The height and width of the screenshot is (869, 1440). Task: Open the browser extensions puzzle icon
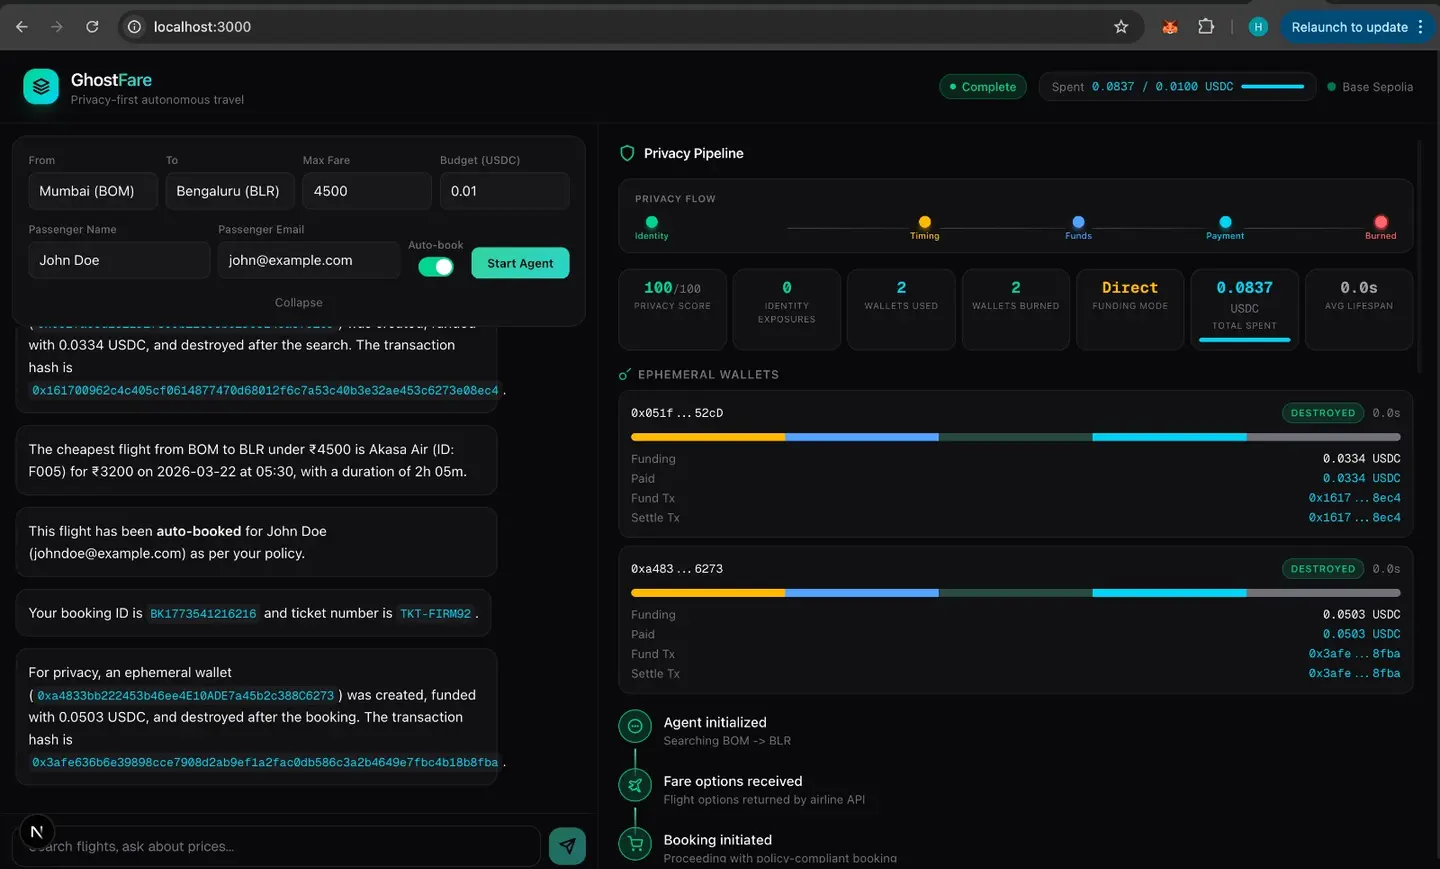(1206, 27)
